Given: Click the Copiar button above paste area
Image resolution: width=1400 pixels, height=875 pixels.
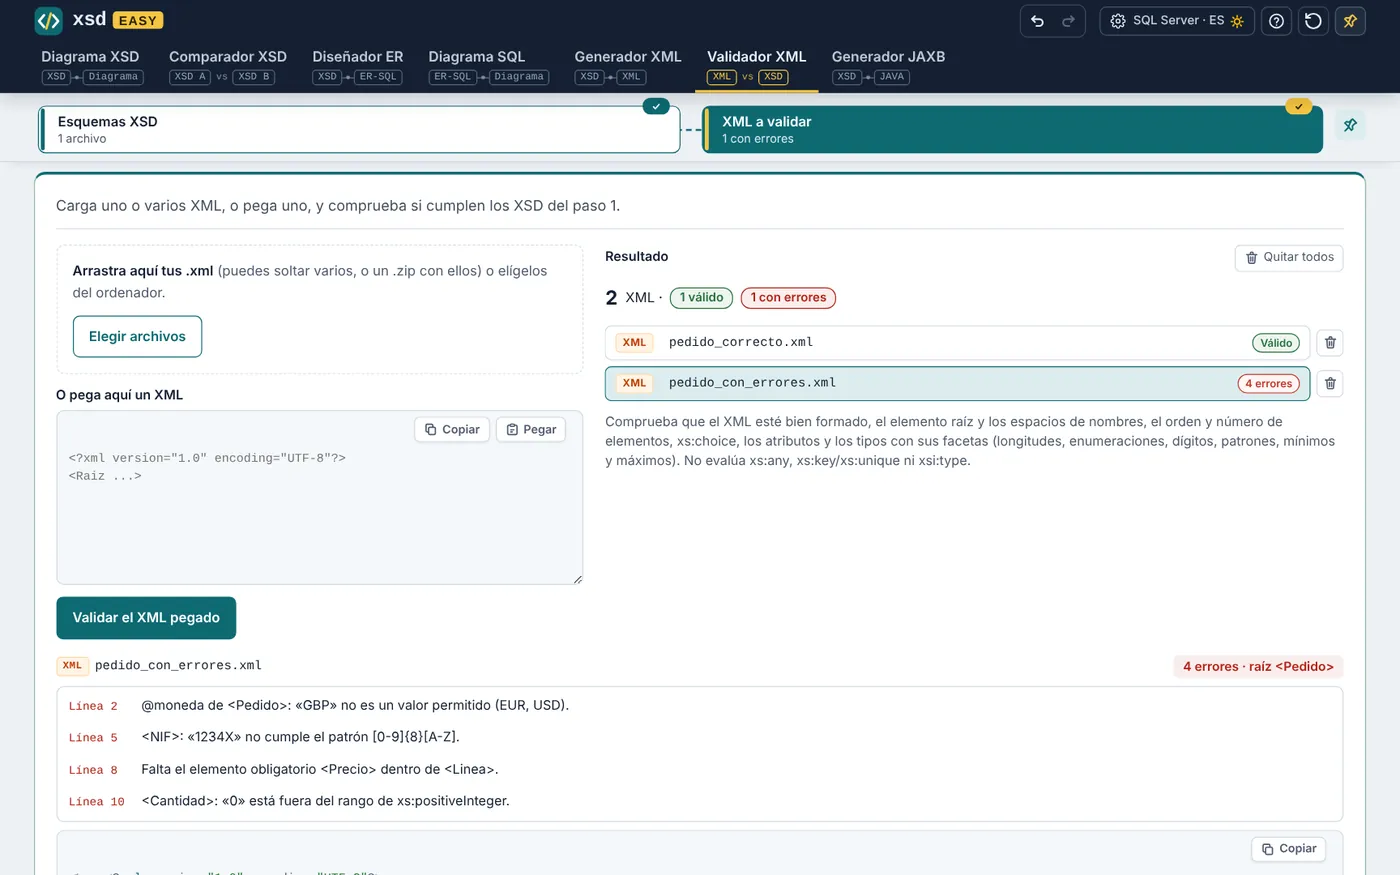Looking at the screenshot, I should click(x=452, y=430).
